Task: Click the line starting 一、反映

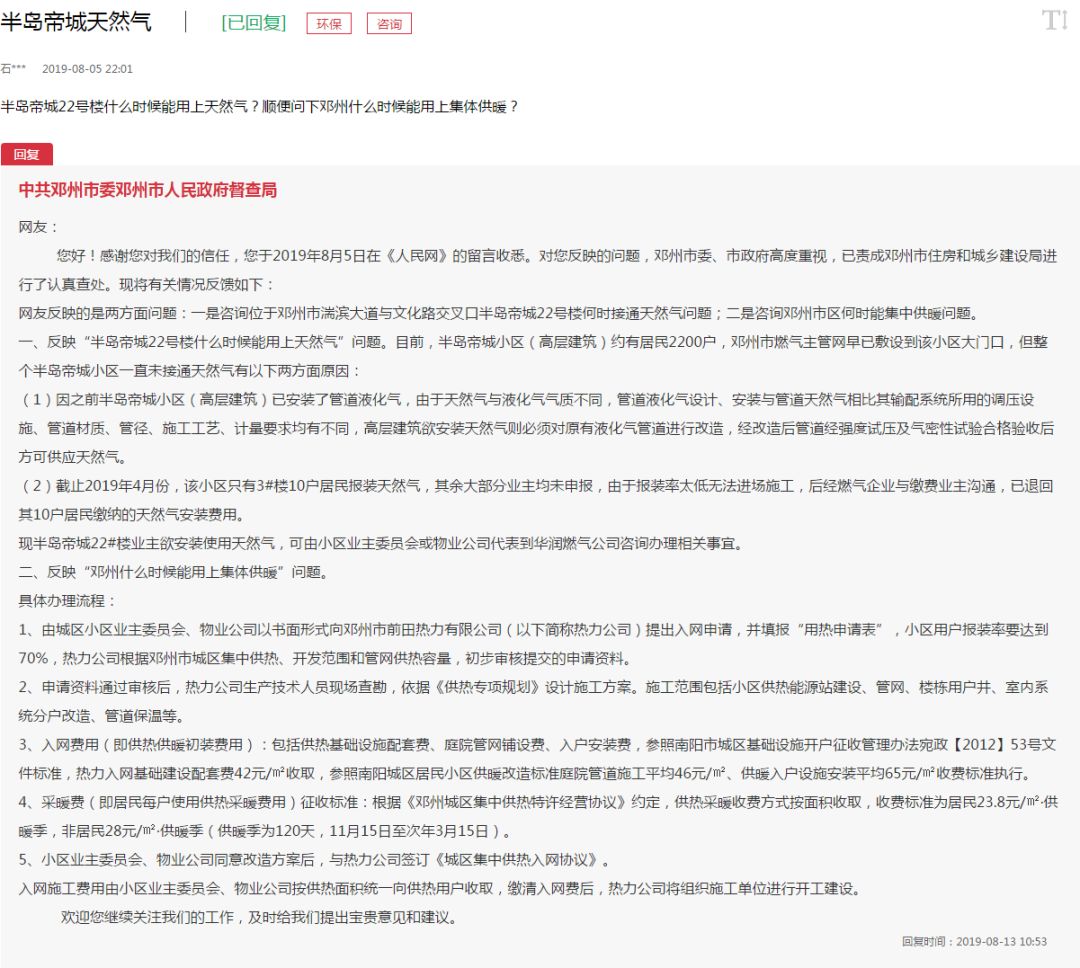Action: pyautogui.click(x=533, y=342)
